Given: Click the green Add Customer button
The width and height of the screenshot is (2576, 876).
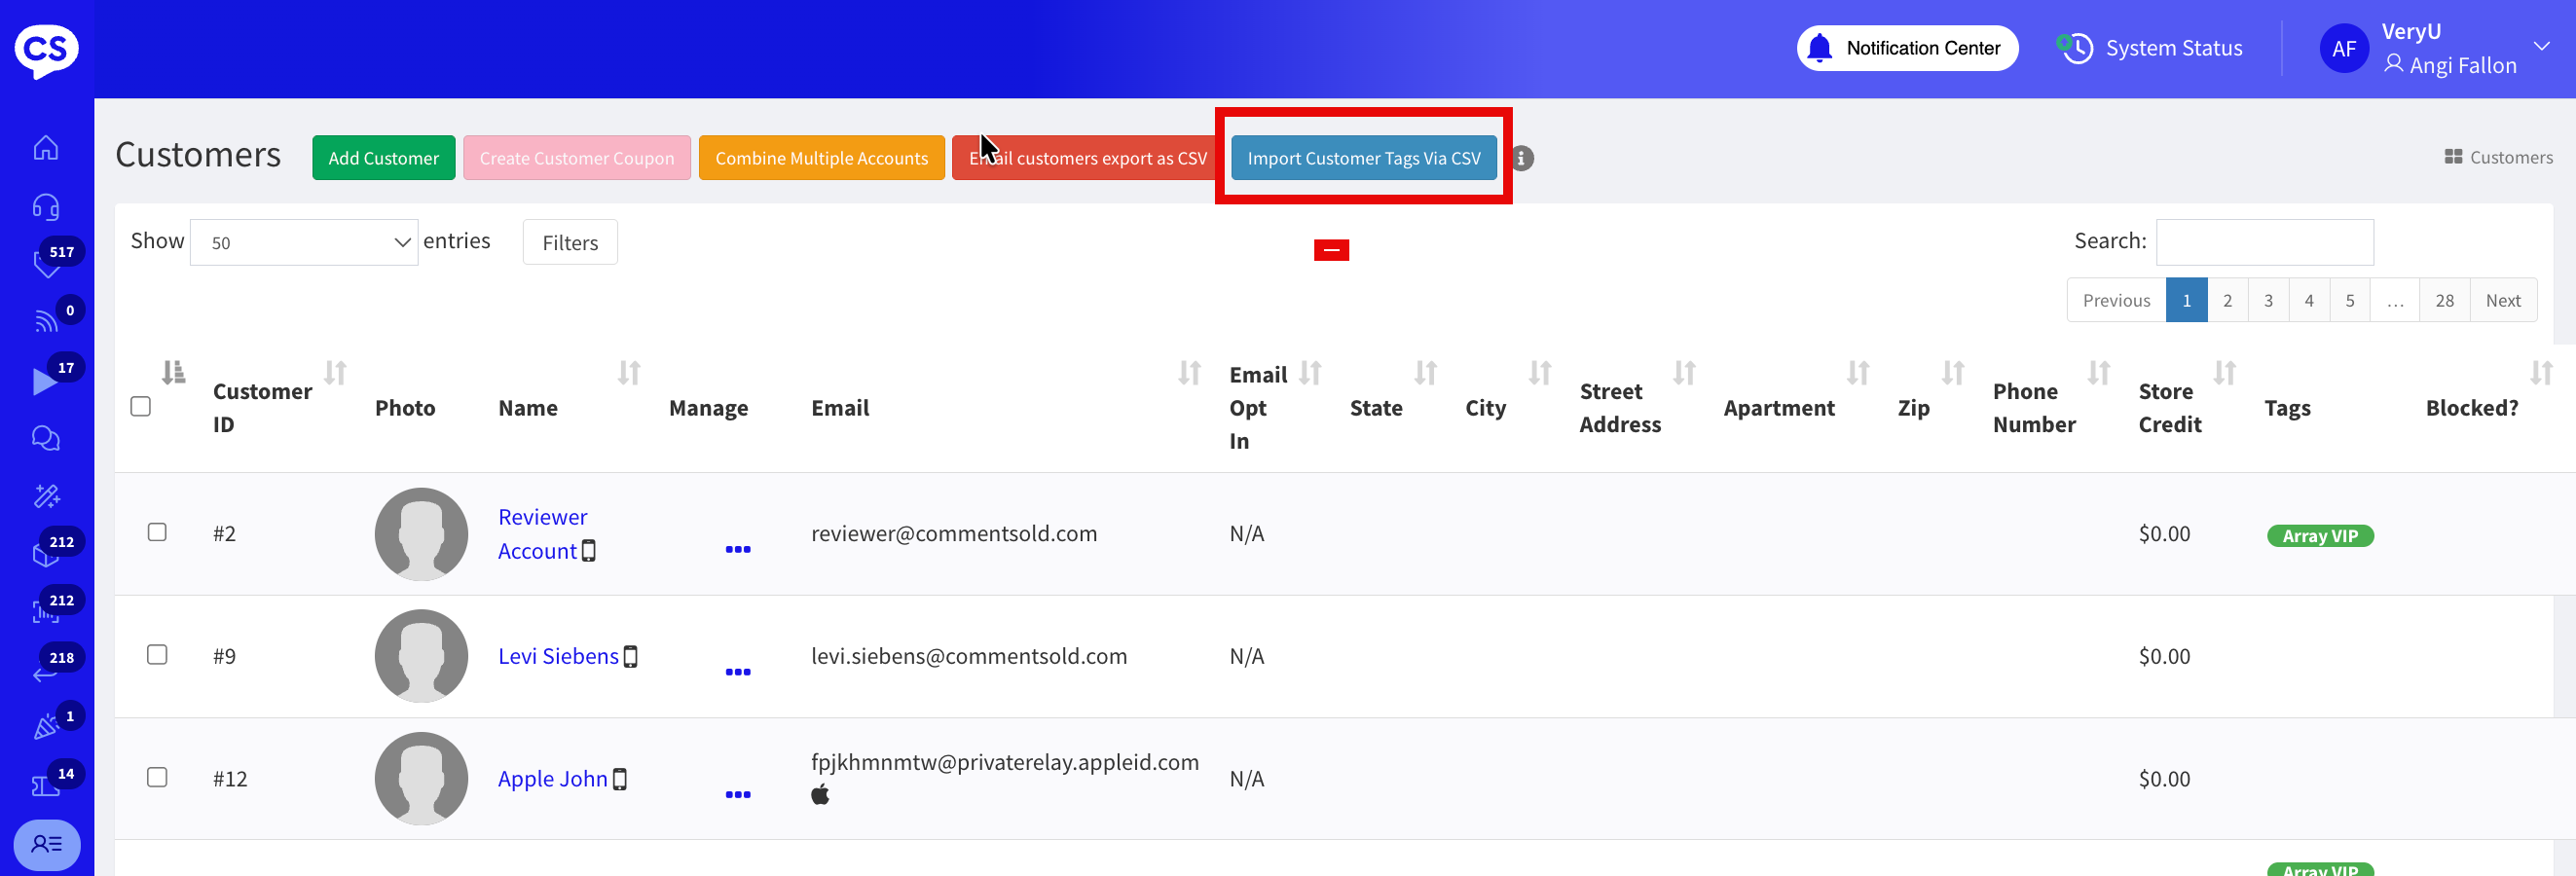Looking at the screenshot, I should click(383, 158).
